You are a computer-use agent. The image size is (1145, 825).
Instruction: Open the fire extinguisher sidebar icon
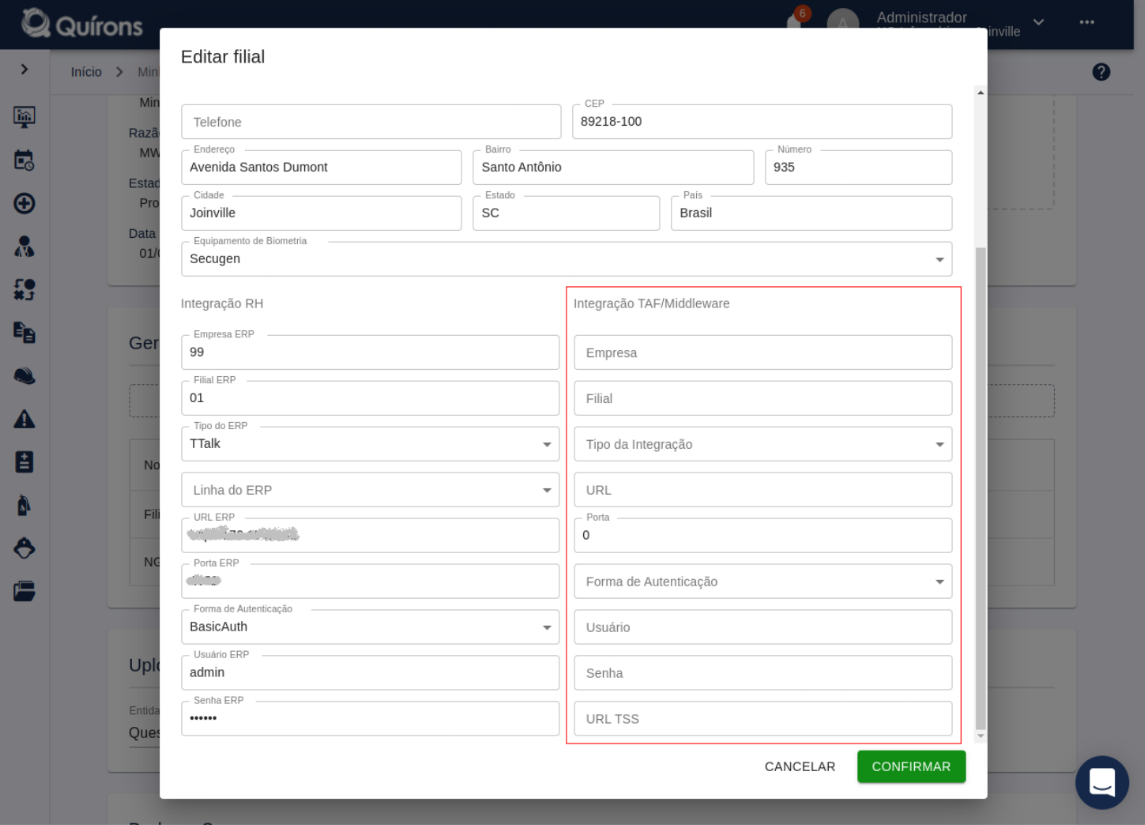coord(24,505)
